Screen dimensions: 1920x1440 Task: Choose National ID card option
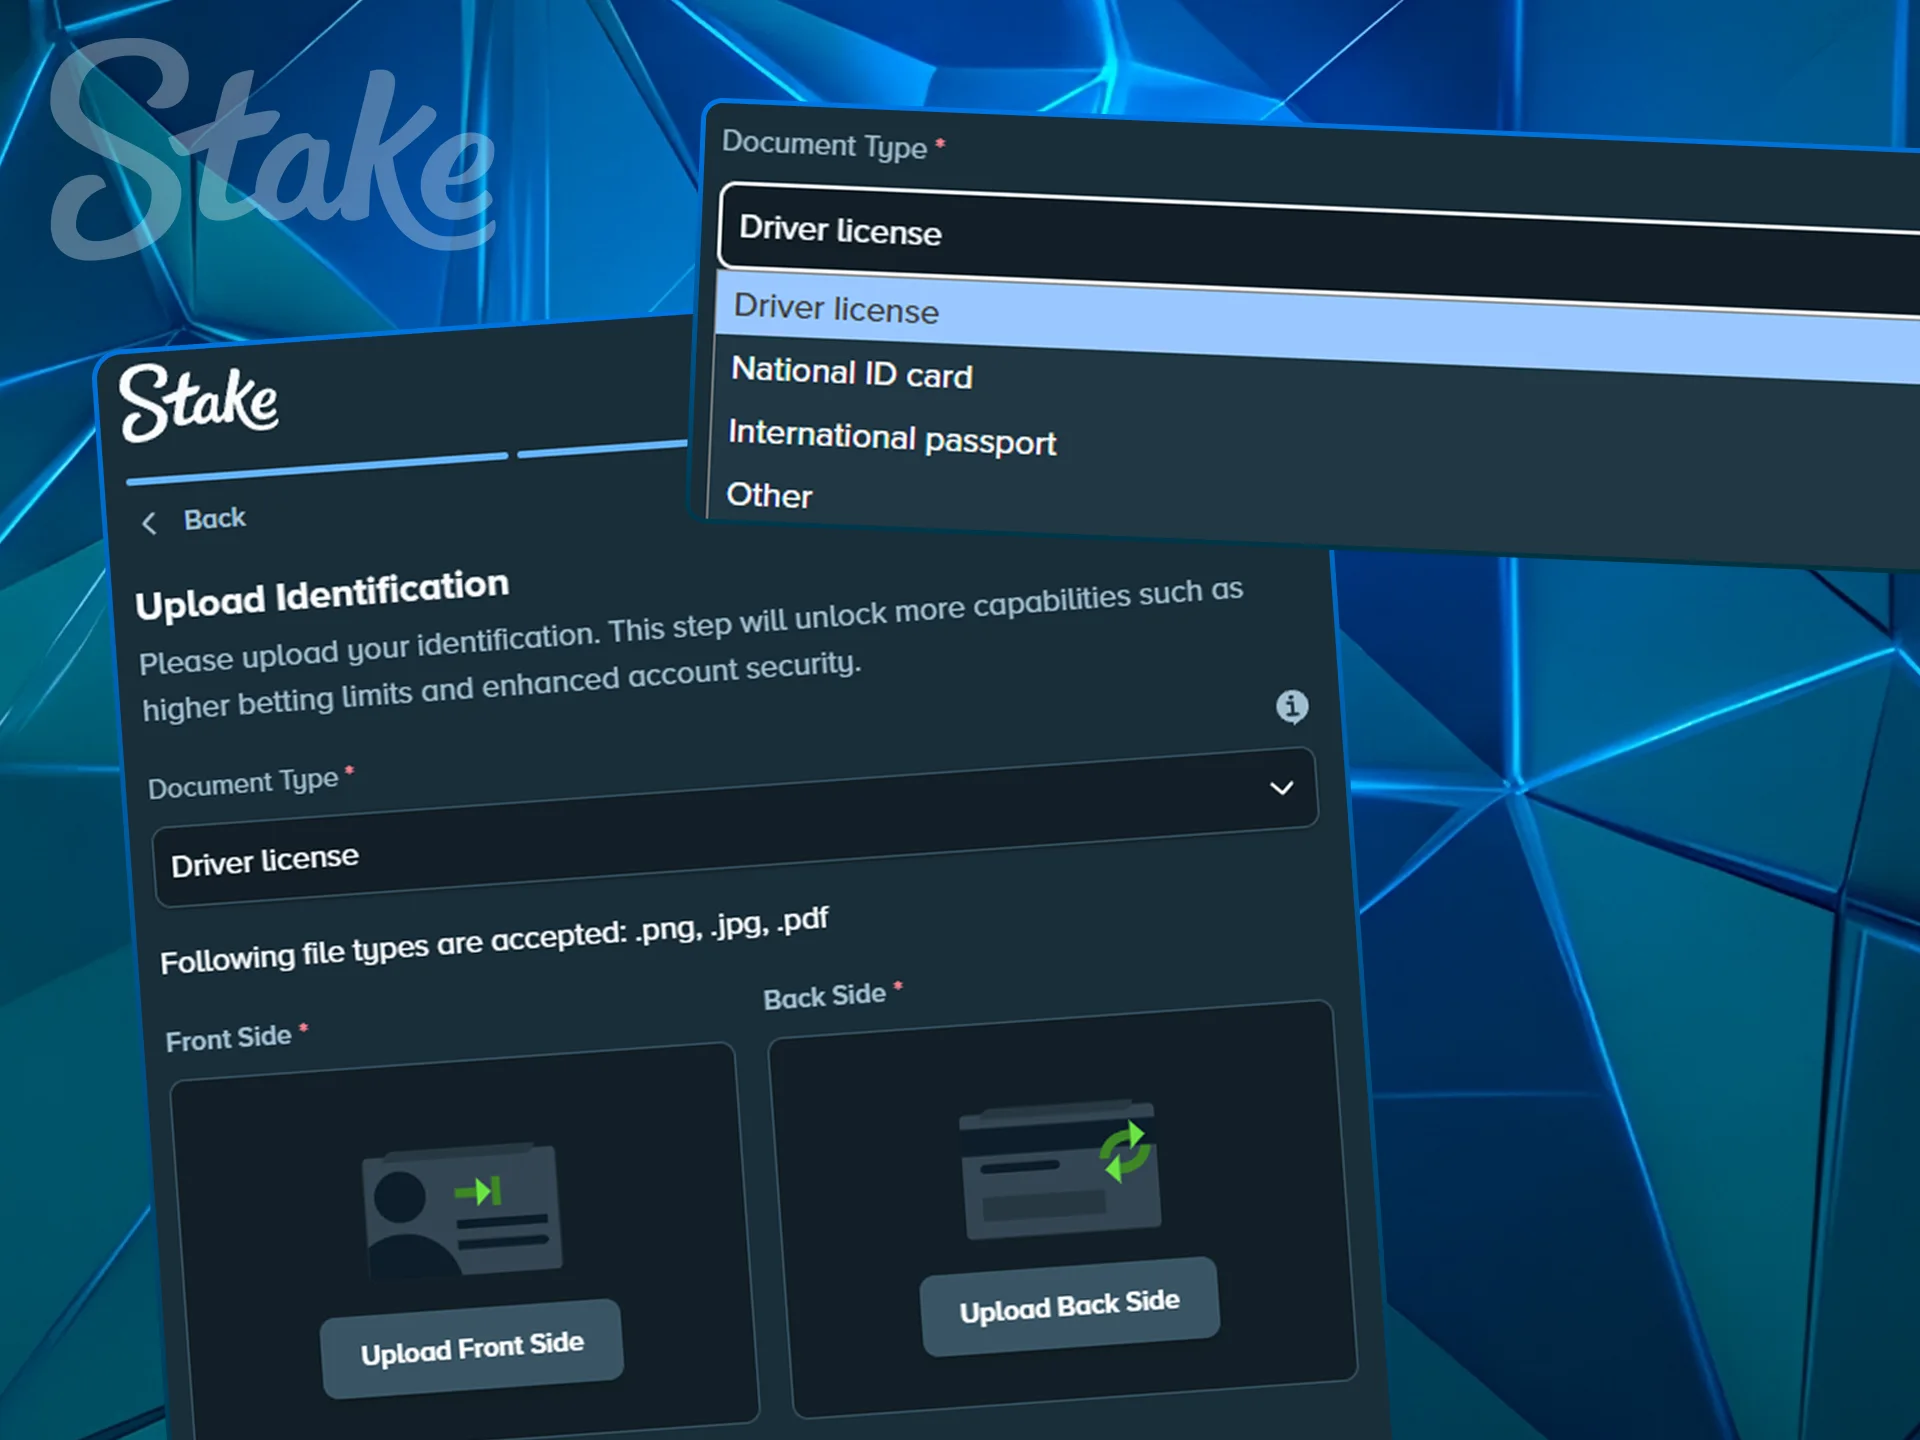852,373
